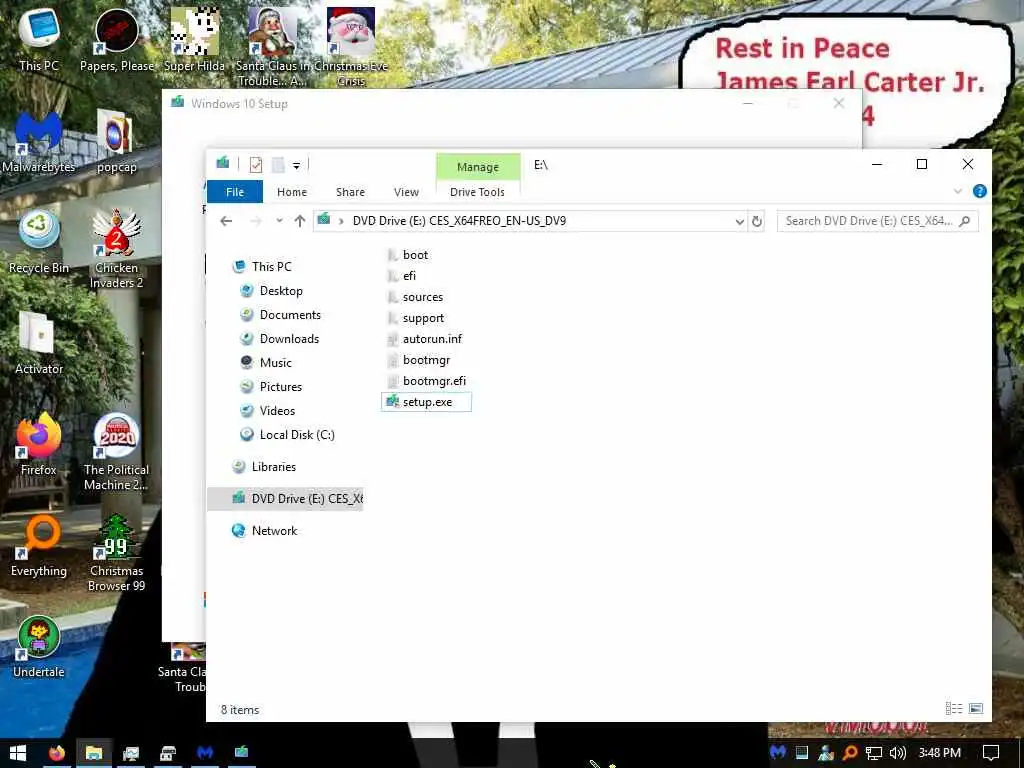
Task: Open the setup.exe file
Action: [x=426, y=402]
